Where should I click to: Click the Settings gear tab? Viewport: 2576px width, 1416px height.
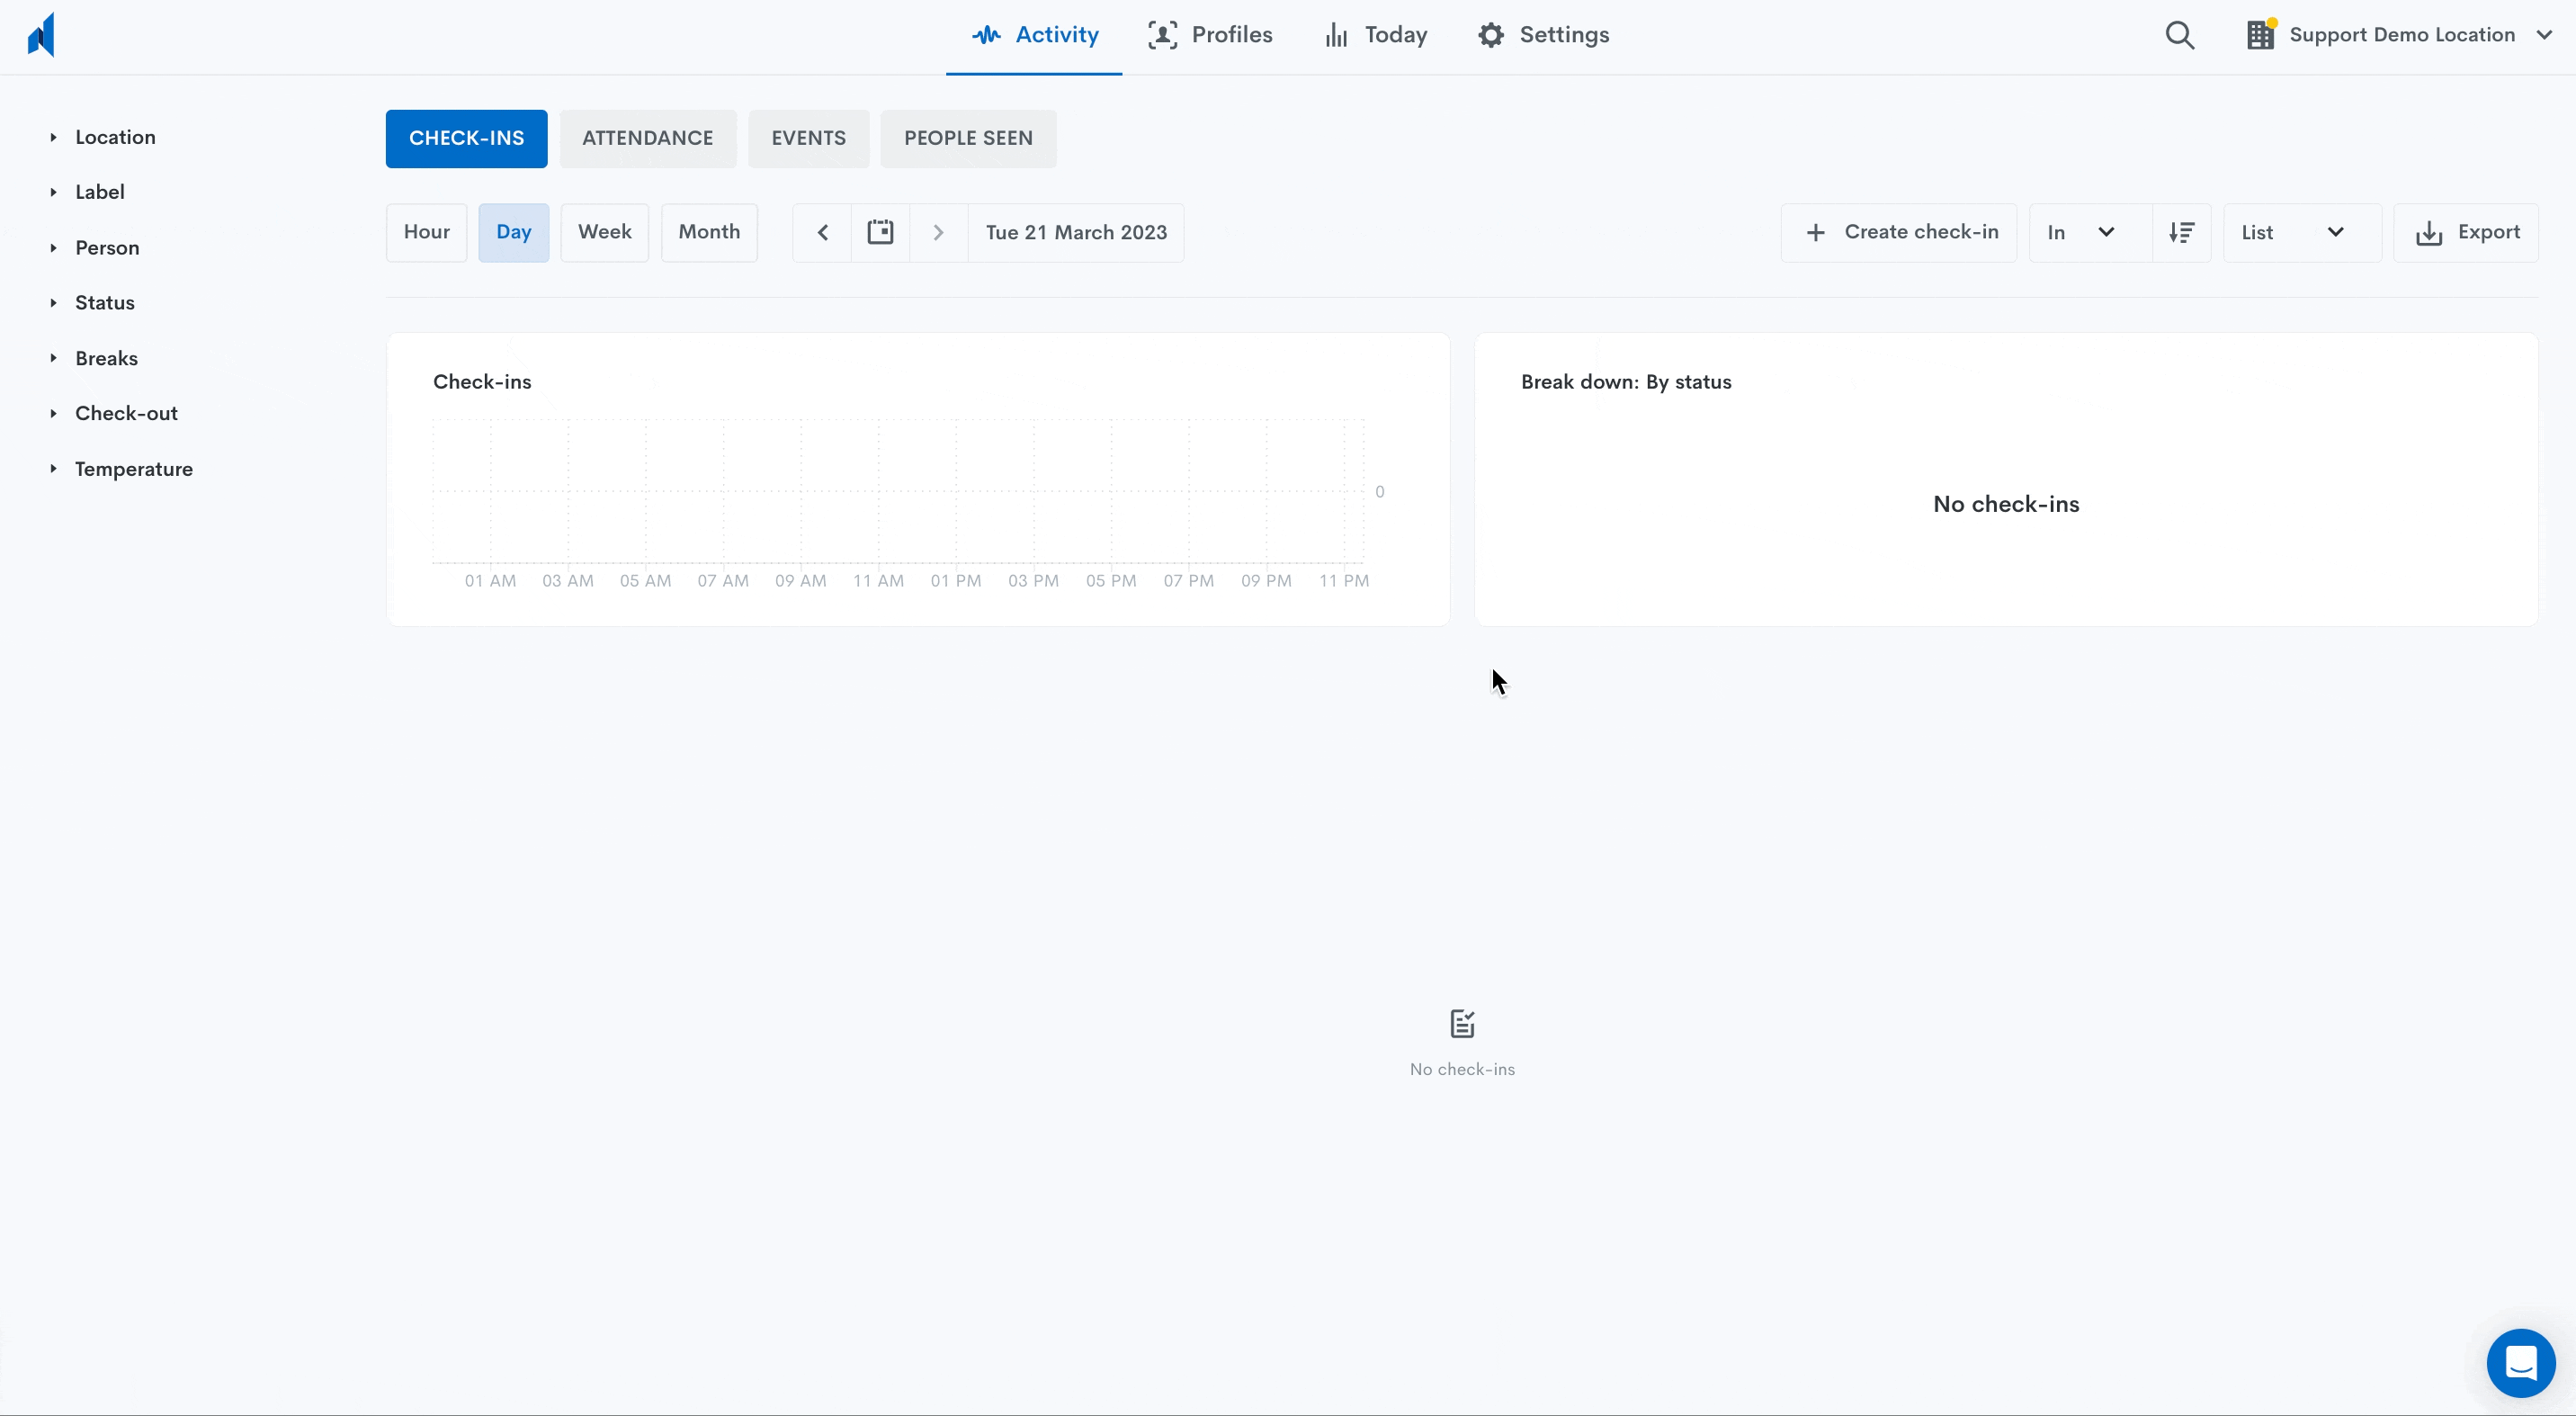pyautogui.click(x=1543, y=36)
